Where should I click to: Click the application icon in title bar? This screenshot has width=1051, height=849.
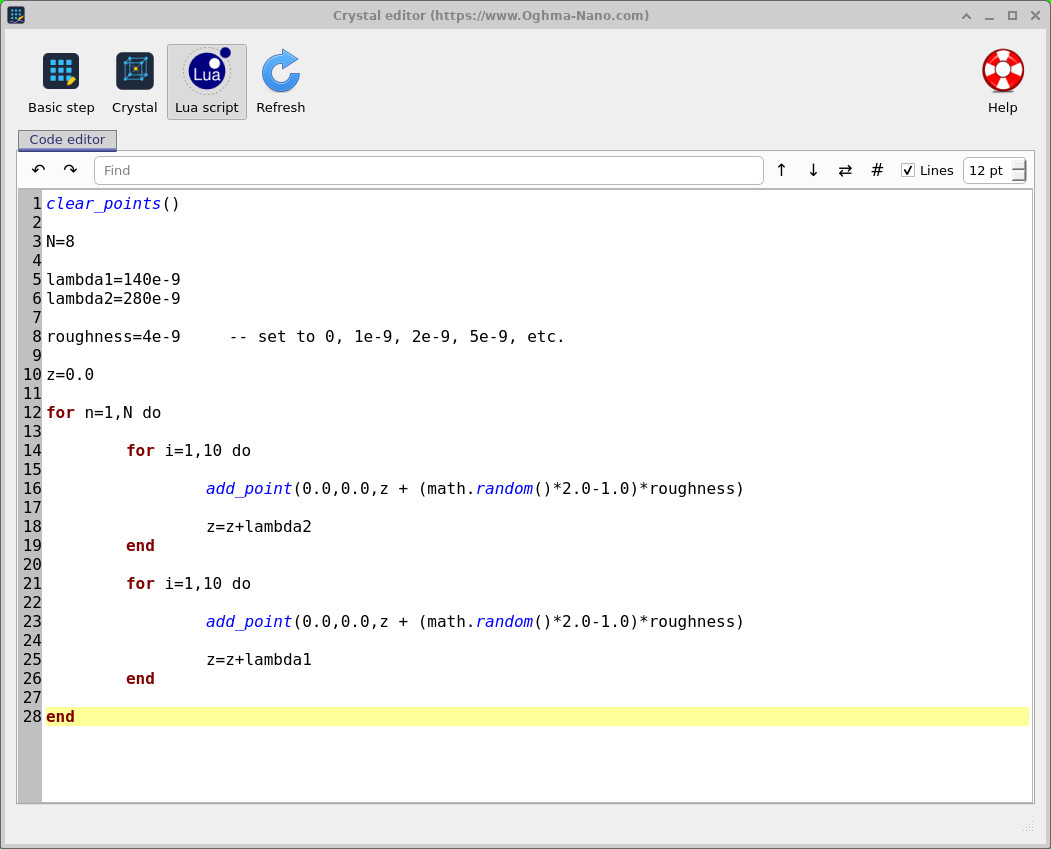[x=16, y=15]
